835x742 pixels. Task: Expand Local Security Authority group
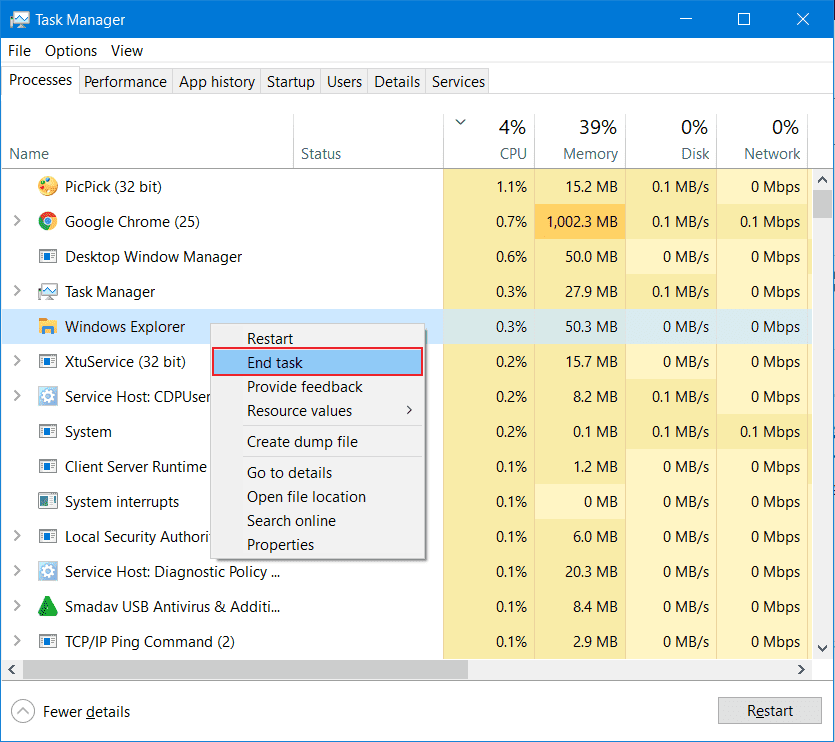click(17, 535)
